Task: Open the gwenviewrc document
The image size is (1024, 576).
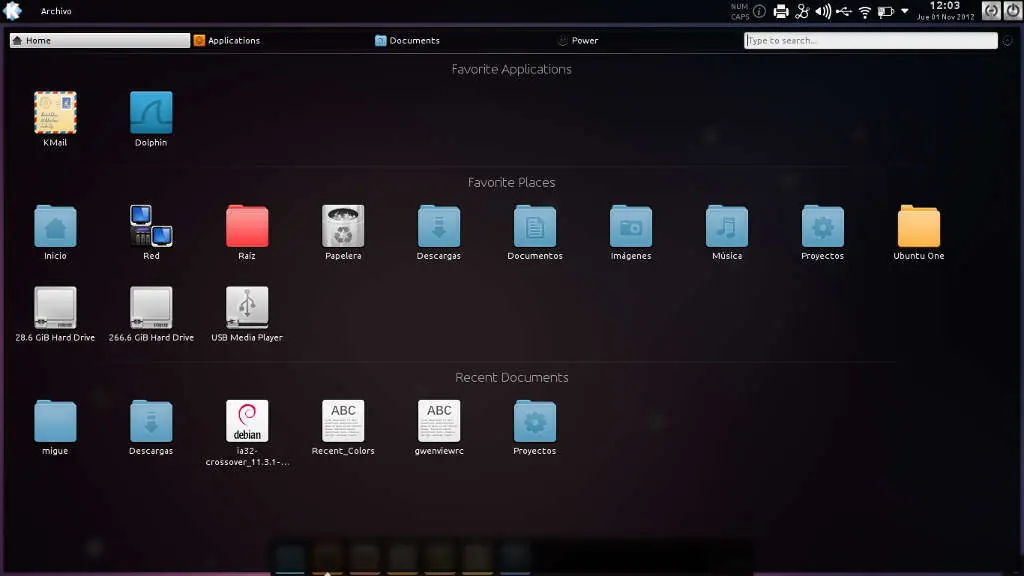Action: pos(439,427)
